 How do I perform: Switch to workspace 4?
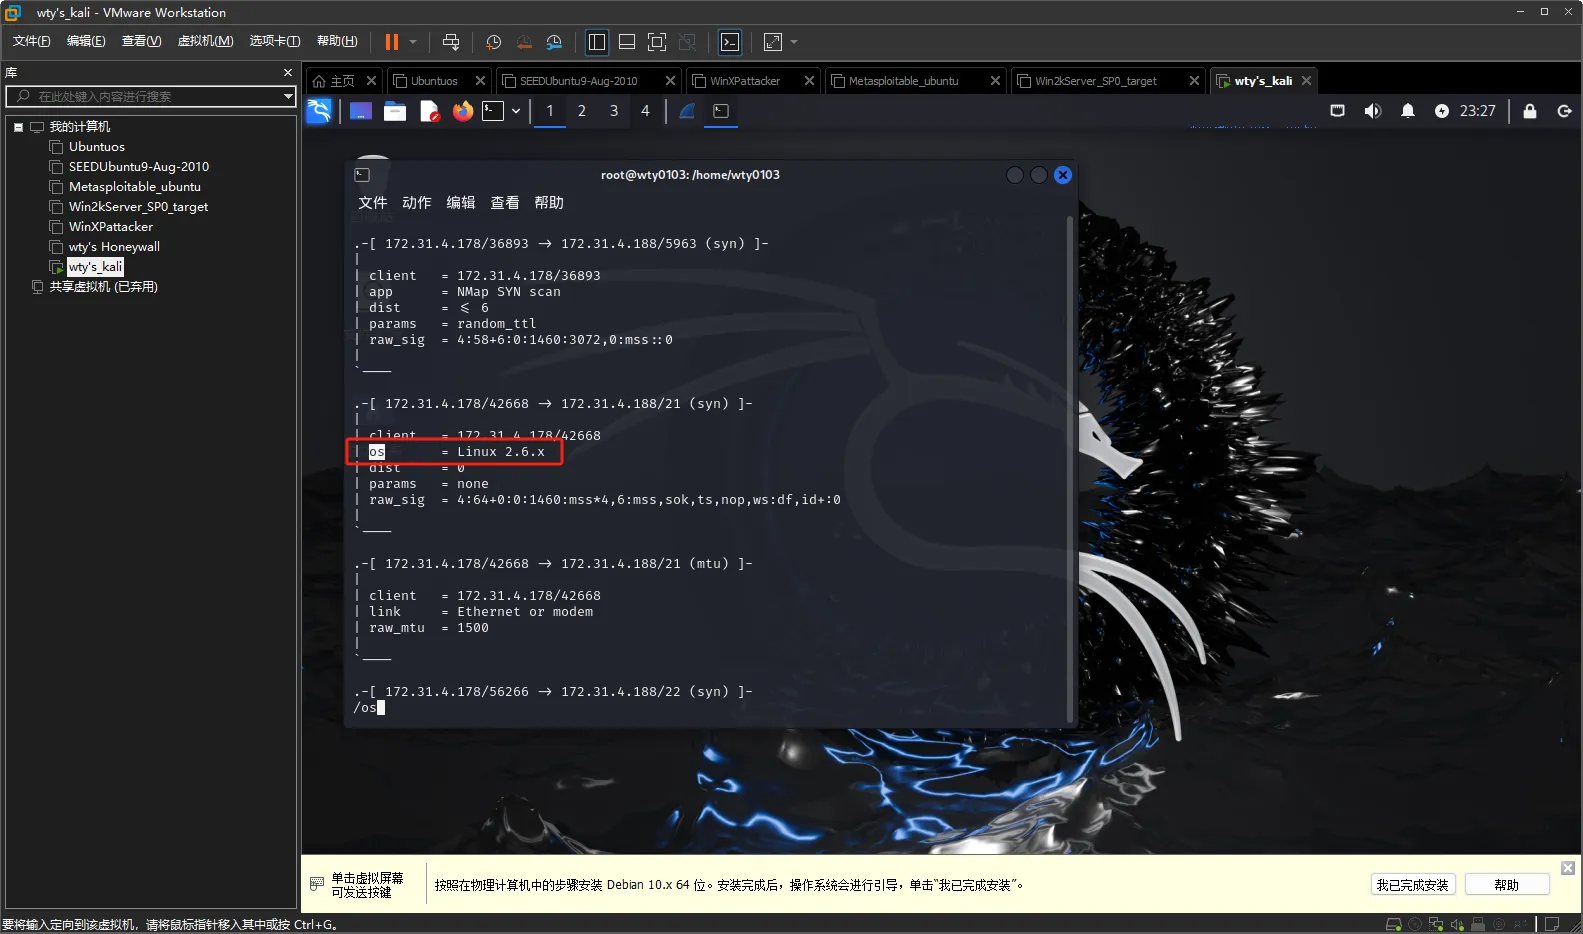(645, 111)
